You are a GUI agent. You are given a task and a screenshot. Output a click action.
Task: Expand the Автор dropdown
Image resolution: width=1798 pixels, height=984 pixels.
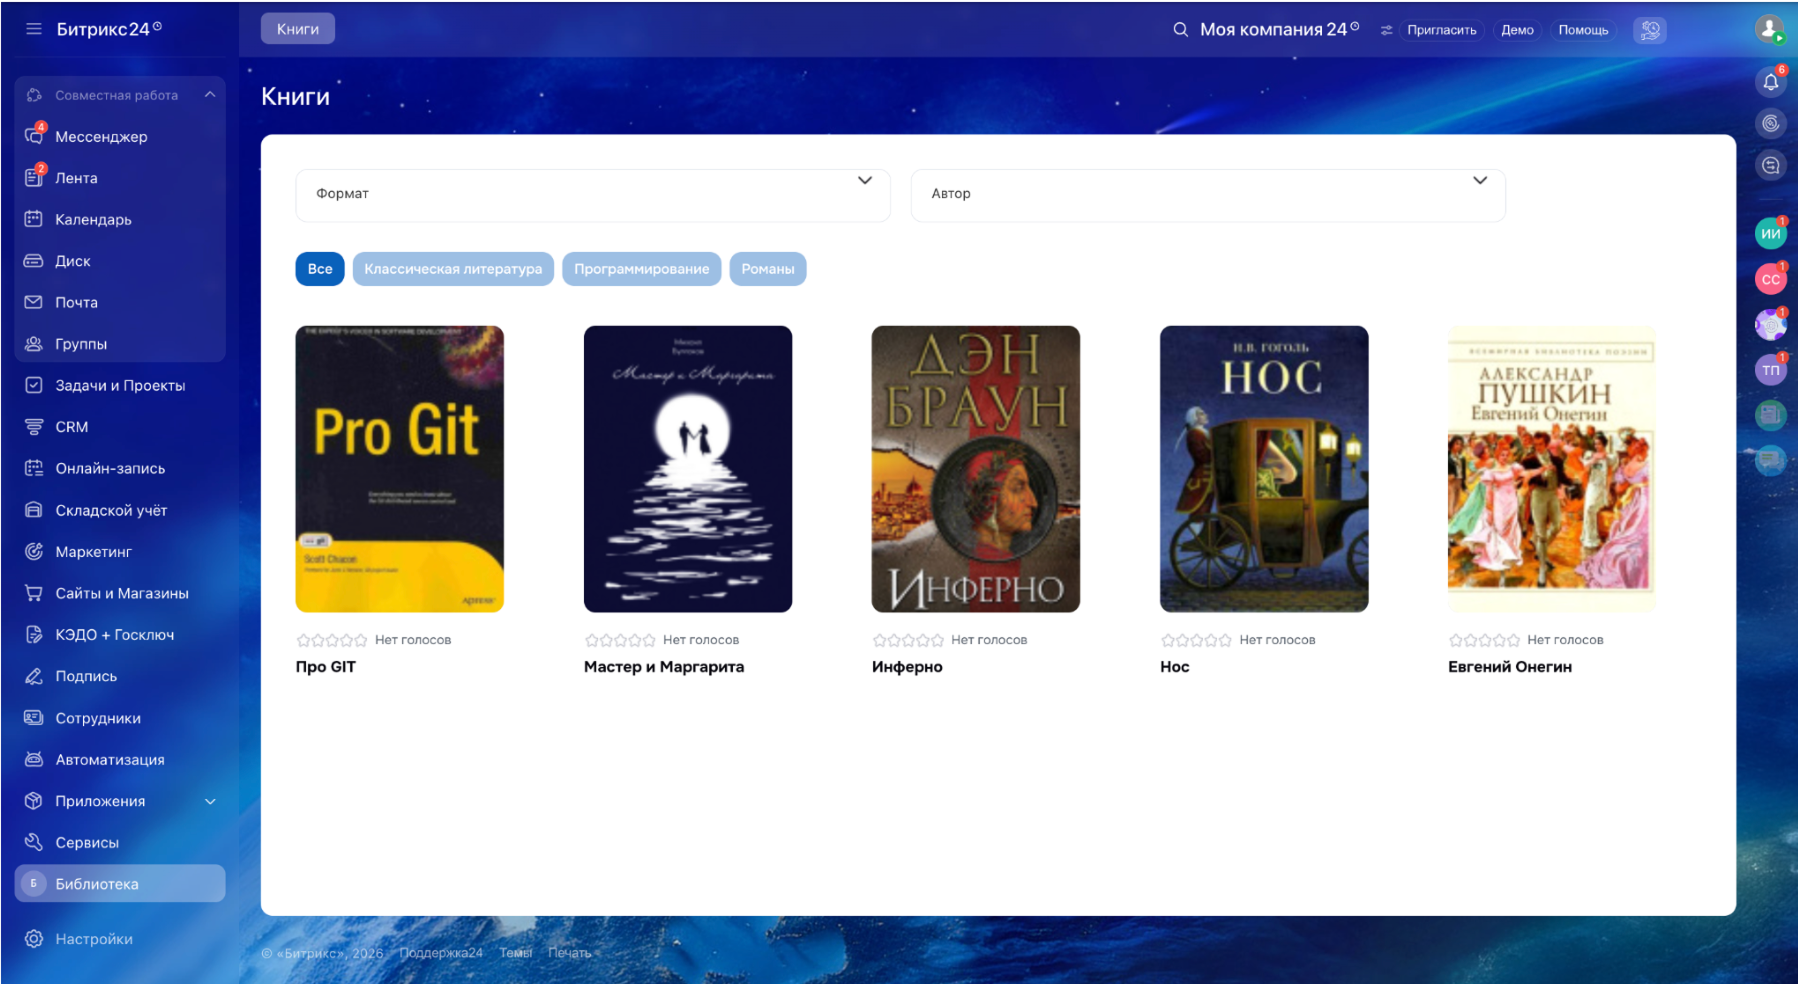coord(1208,195)
